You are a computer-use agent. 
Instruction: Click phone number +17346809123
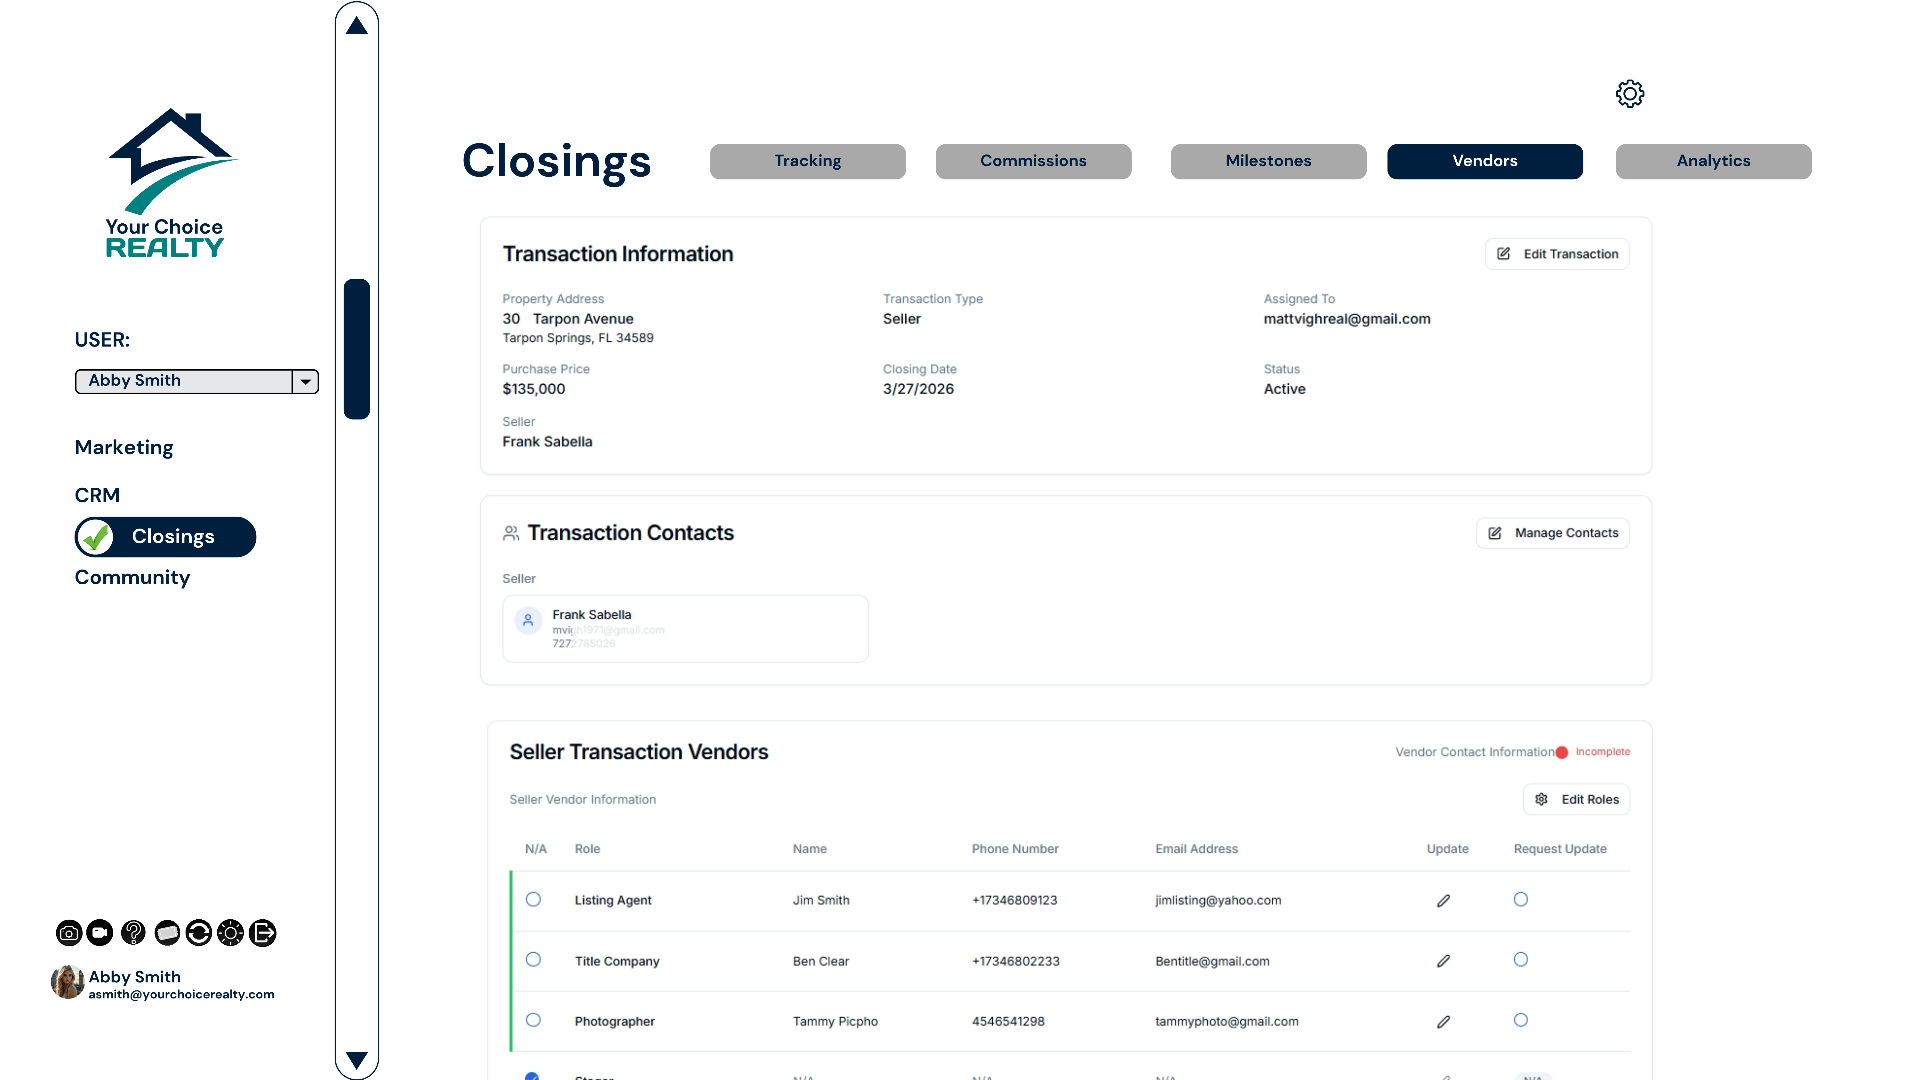click(x=1014, y=901)
